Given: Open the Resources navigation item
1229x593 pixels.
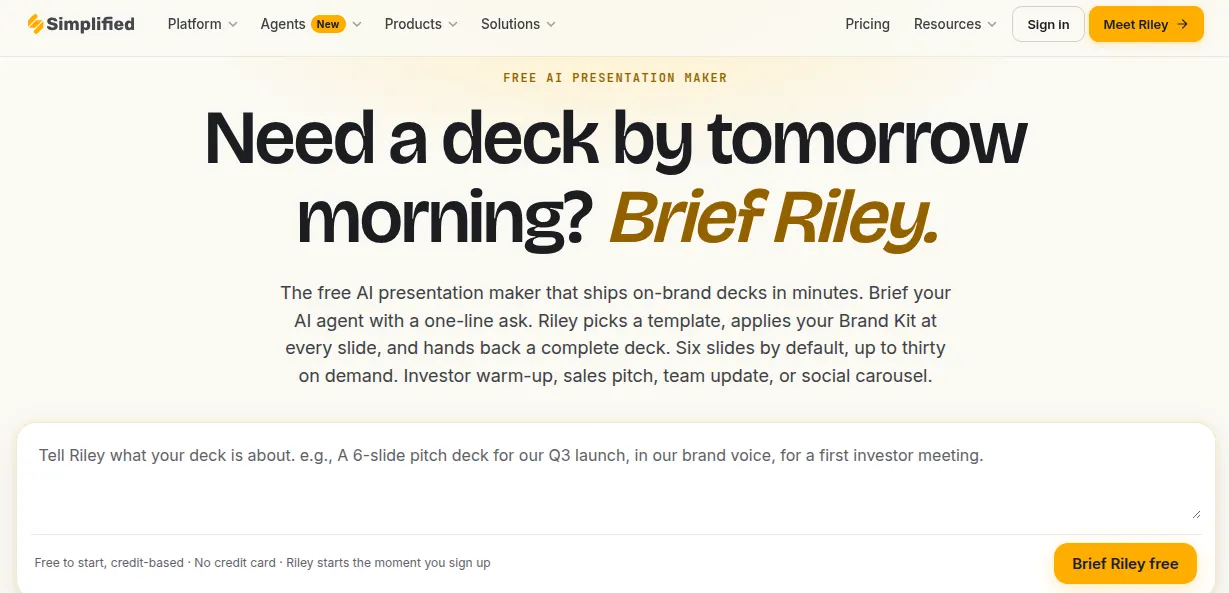Looking at the screenshot, I should pyautogui.click(x=947, y=24).
